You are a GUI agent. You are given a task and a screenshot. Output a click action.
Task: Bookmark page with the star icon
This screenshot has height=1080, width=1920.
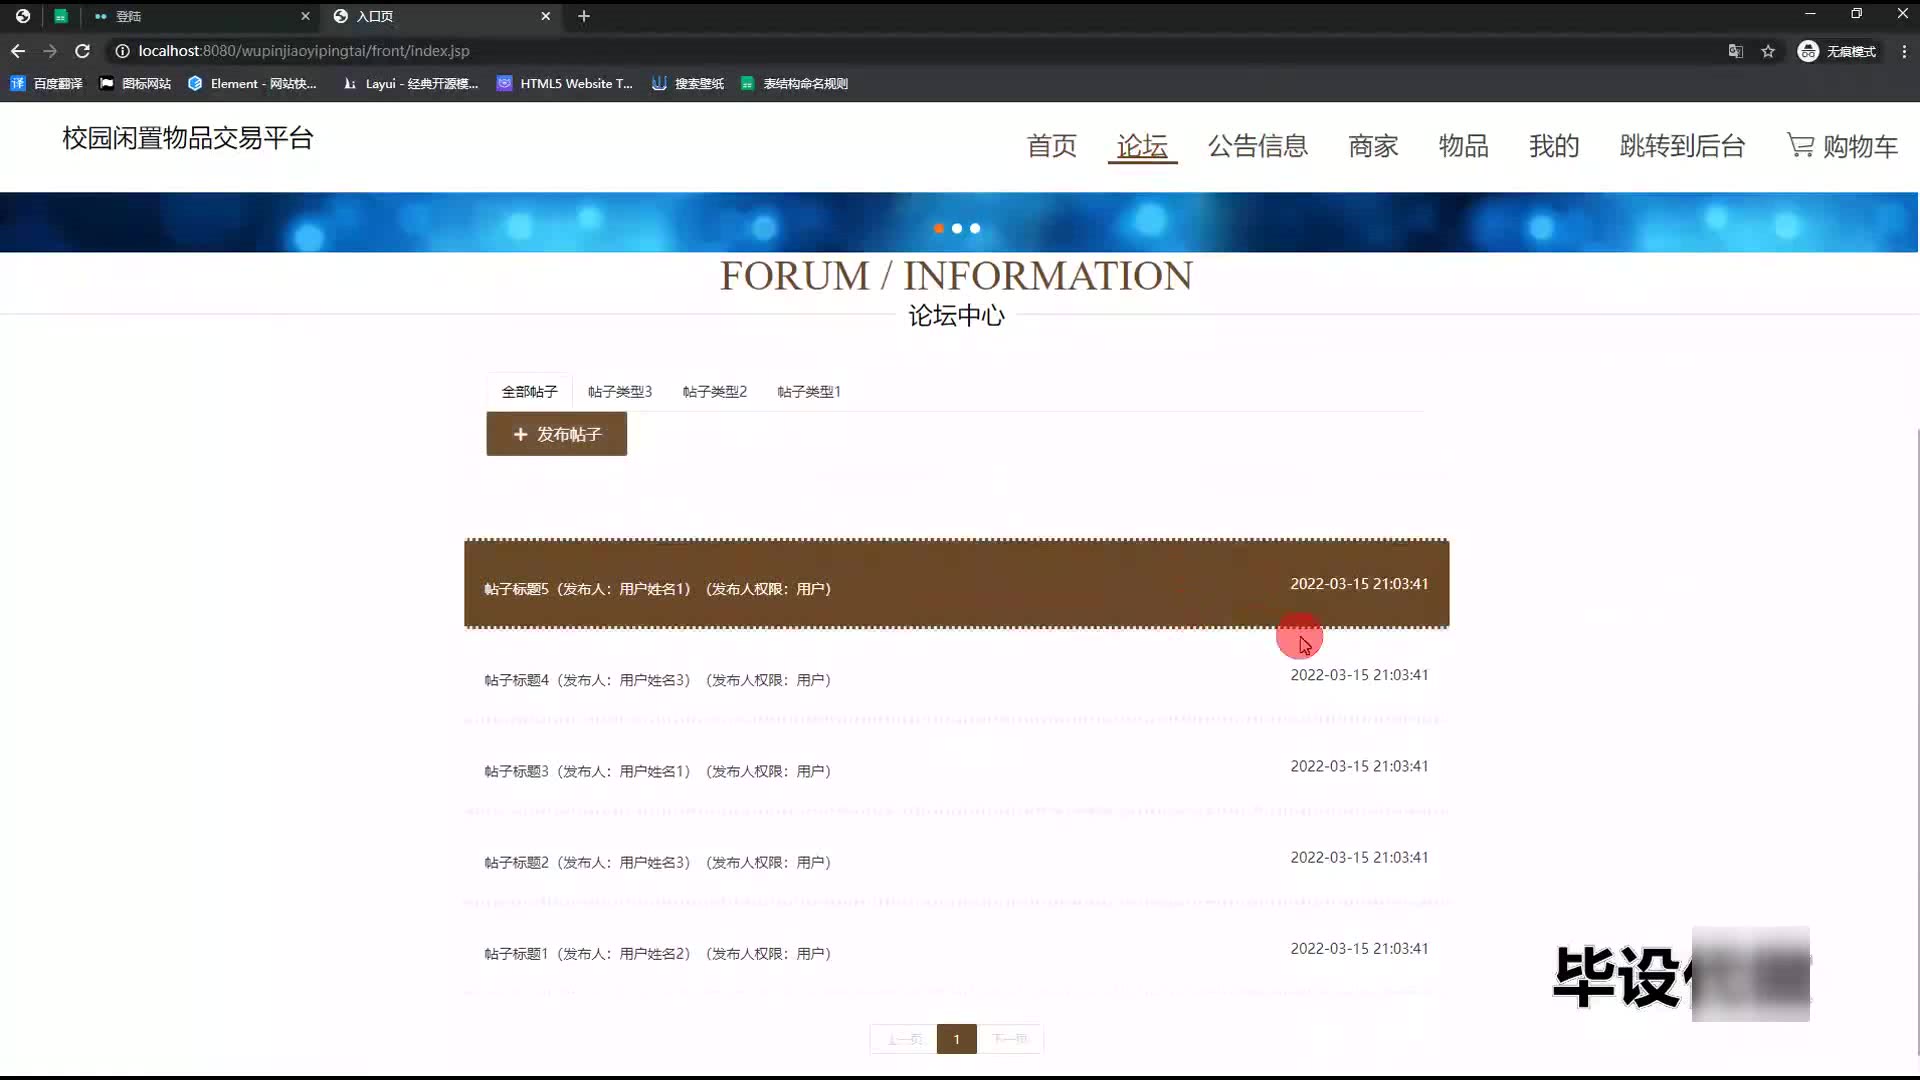pyautogui.click(x=1768, y=51)
